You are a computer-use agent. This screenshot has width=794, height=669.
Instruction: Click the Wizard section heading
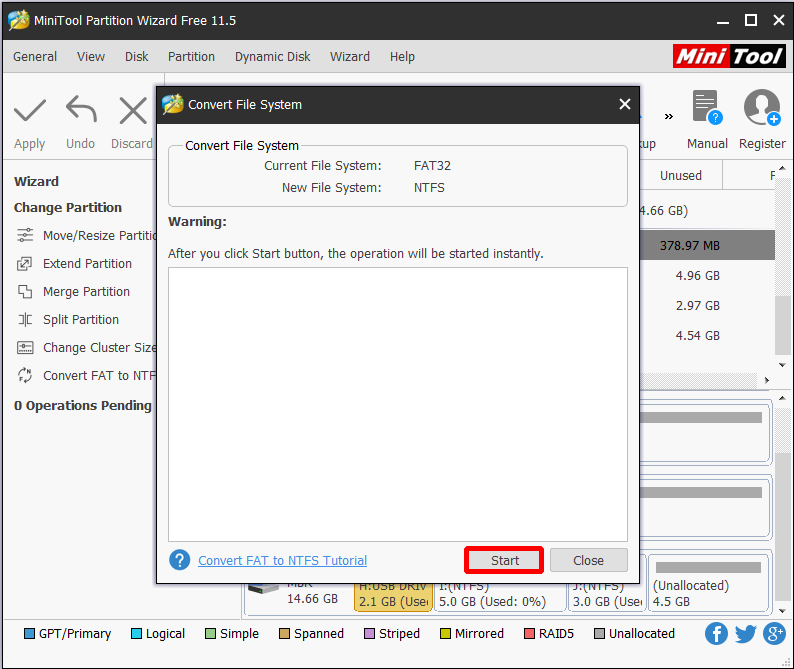[x=36, y=181]
